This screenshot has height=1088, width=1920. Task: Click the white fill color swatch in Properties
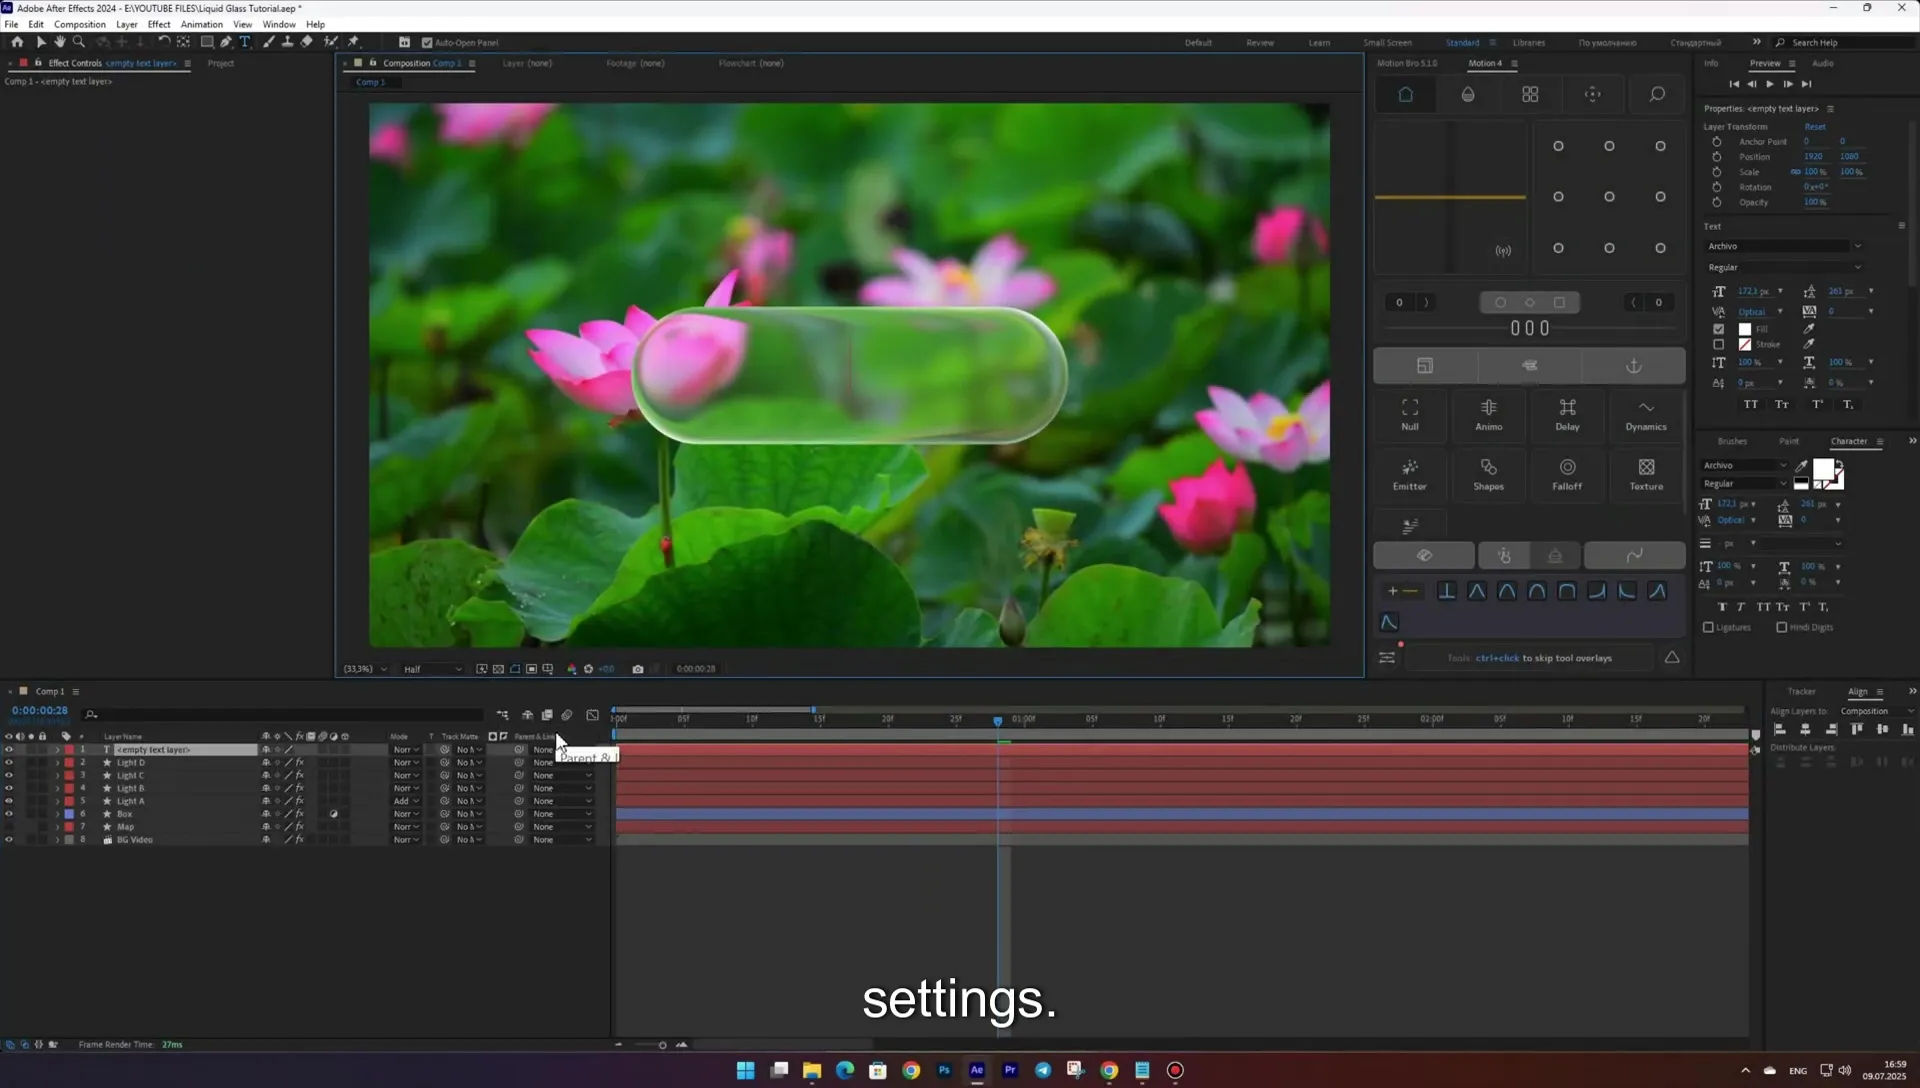point(1745,329)
